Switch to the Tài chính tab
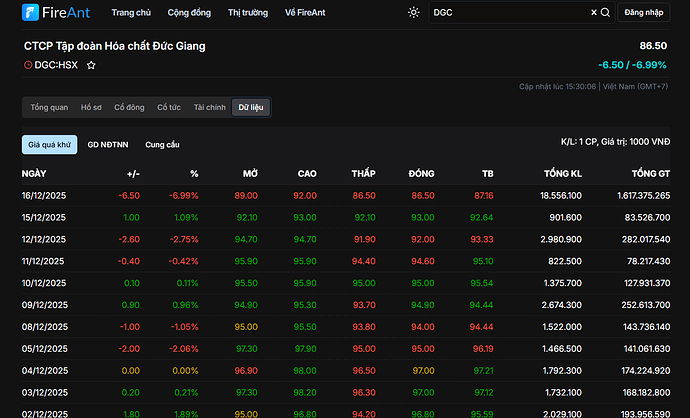690x418 pixels. 210,107
